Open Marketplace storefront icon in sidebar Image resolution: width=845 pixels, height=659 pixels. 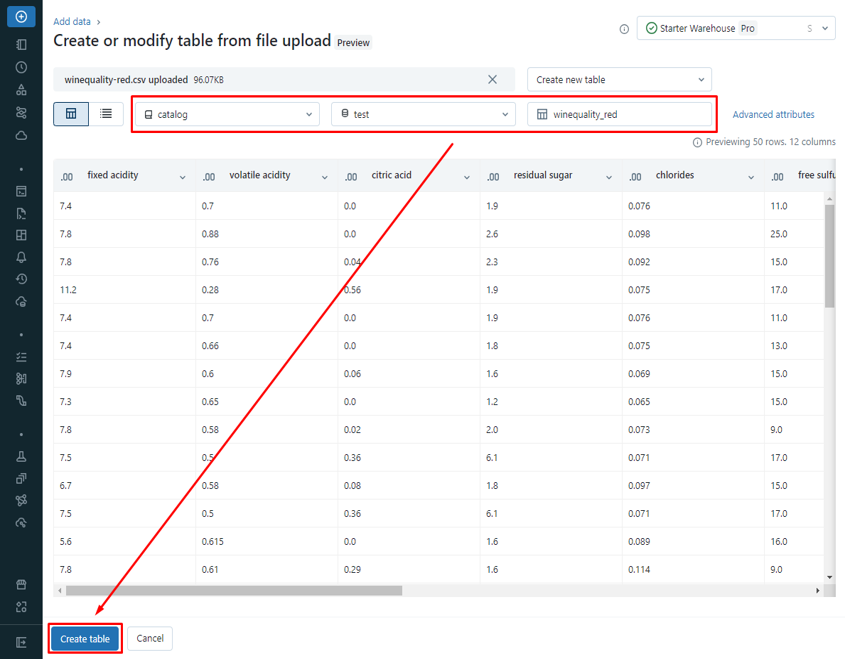coord(21,585)
